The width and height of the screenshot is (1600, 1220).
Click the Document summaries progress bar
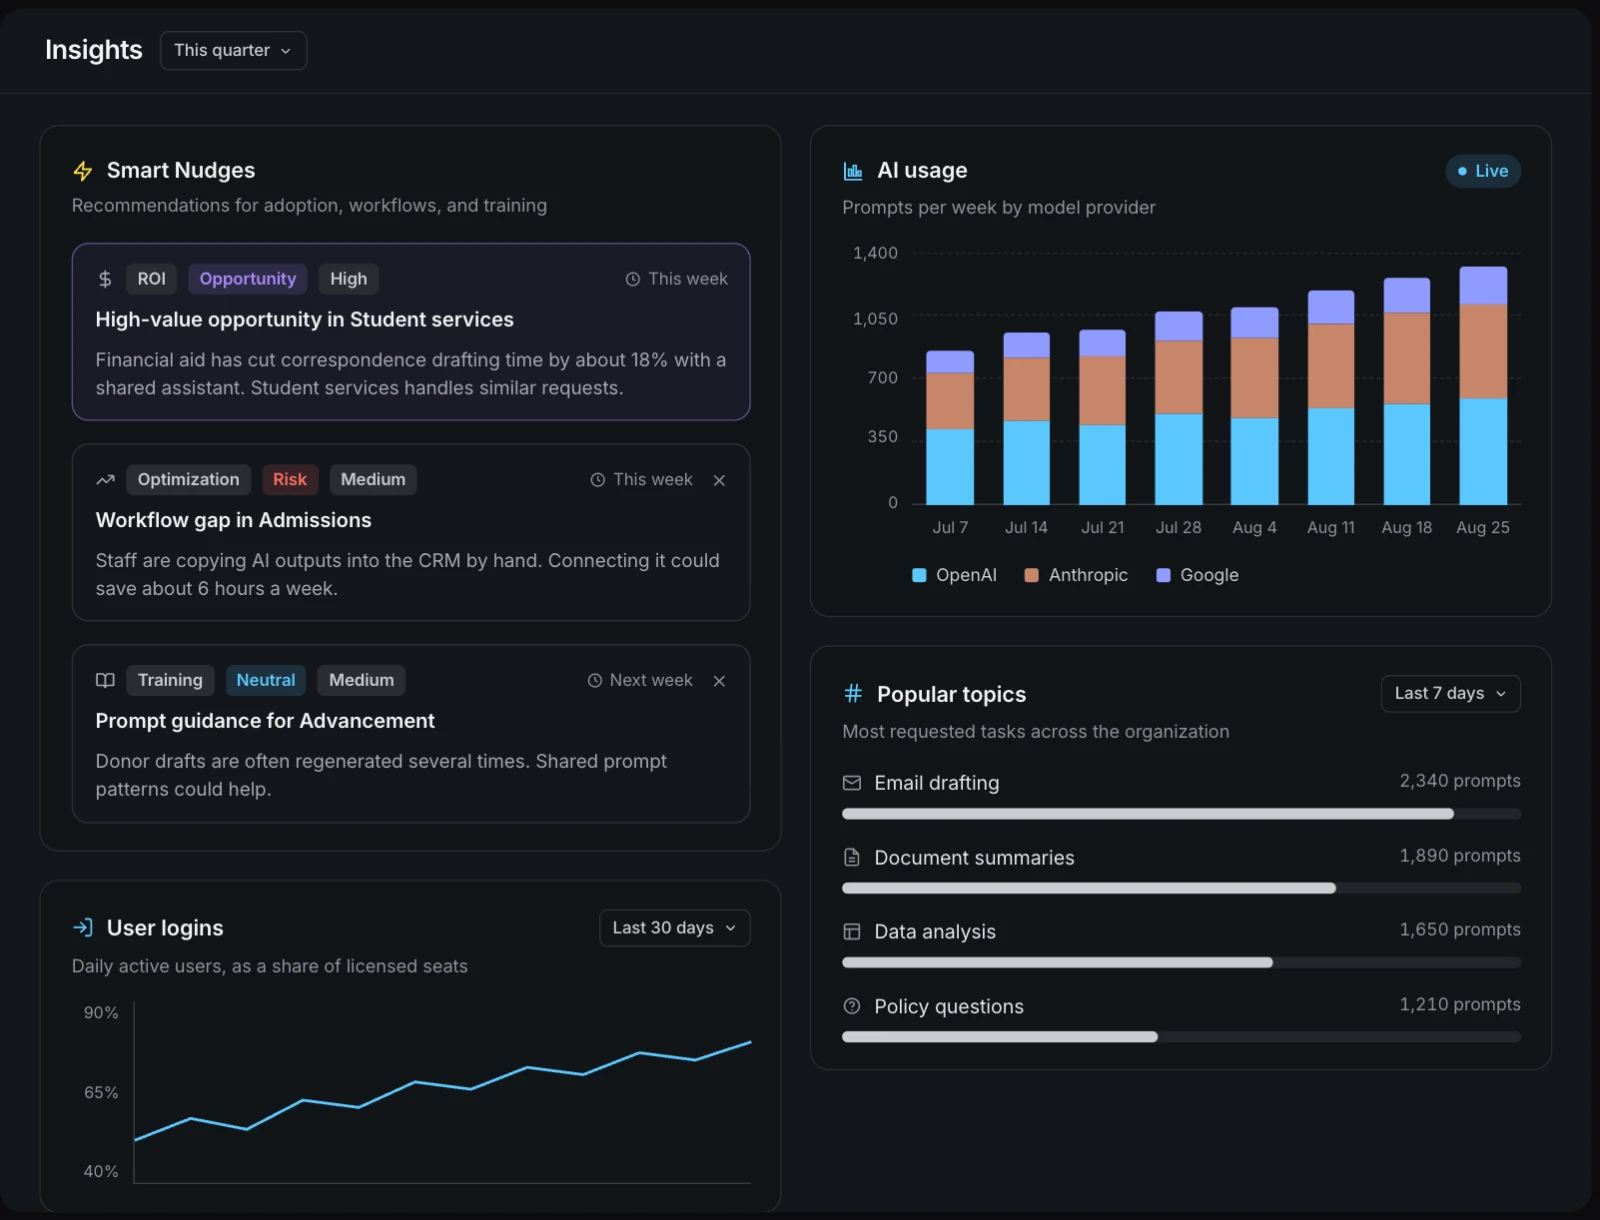click(x=1181, y=888)
